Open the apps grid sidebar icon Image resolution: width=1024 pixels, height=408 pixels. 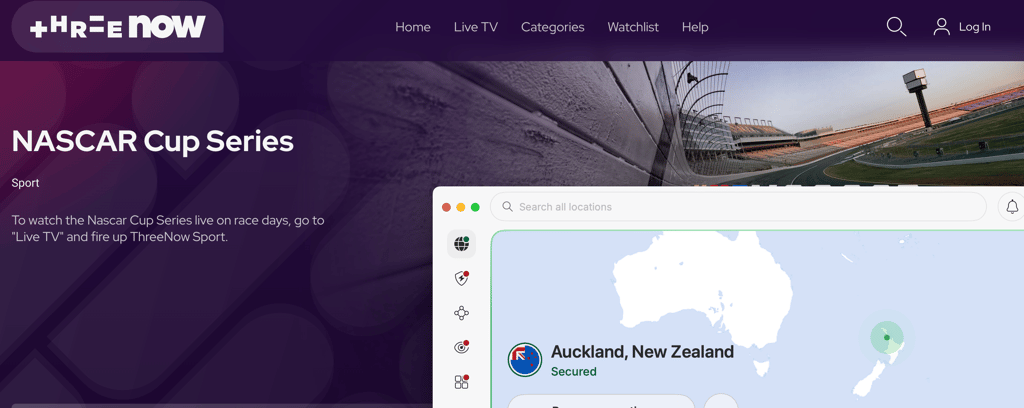(462, 382)
